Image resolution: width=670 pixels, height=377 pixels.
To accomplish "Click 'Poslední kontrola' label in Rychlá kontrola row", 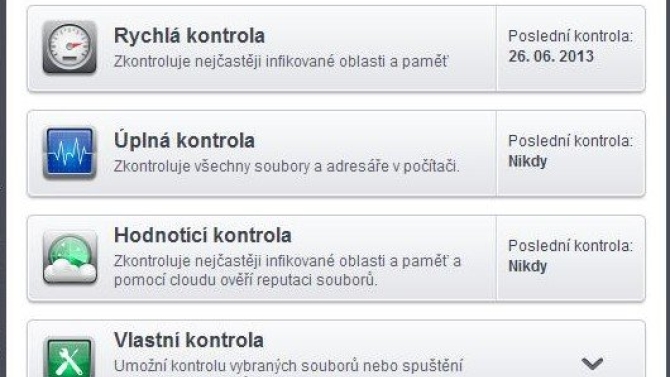I will click(x=570, y=36).
